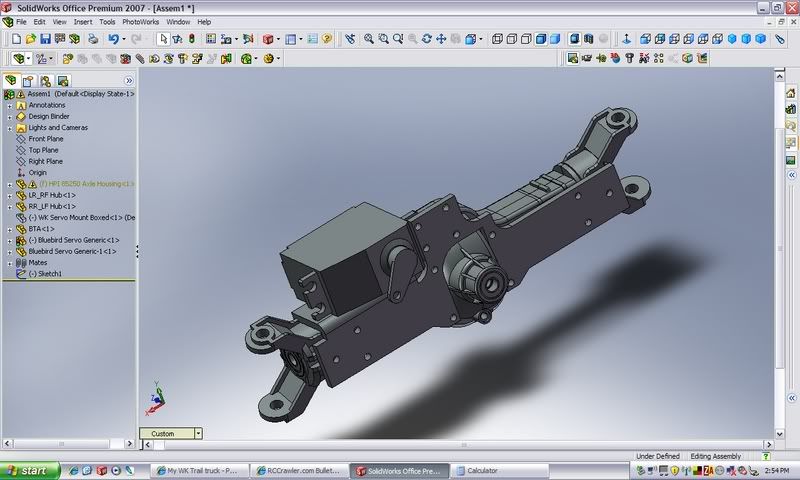Choose the Zoom to Area tool

[383, 39]
